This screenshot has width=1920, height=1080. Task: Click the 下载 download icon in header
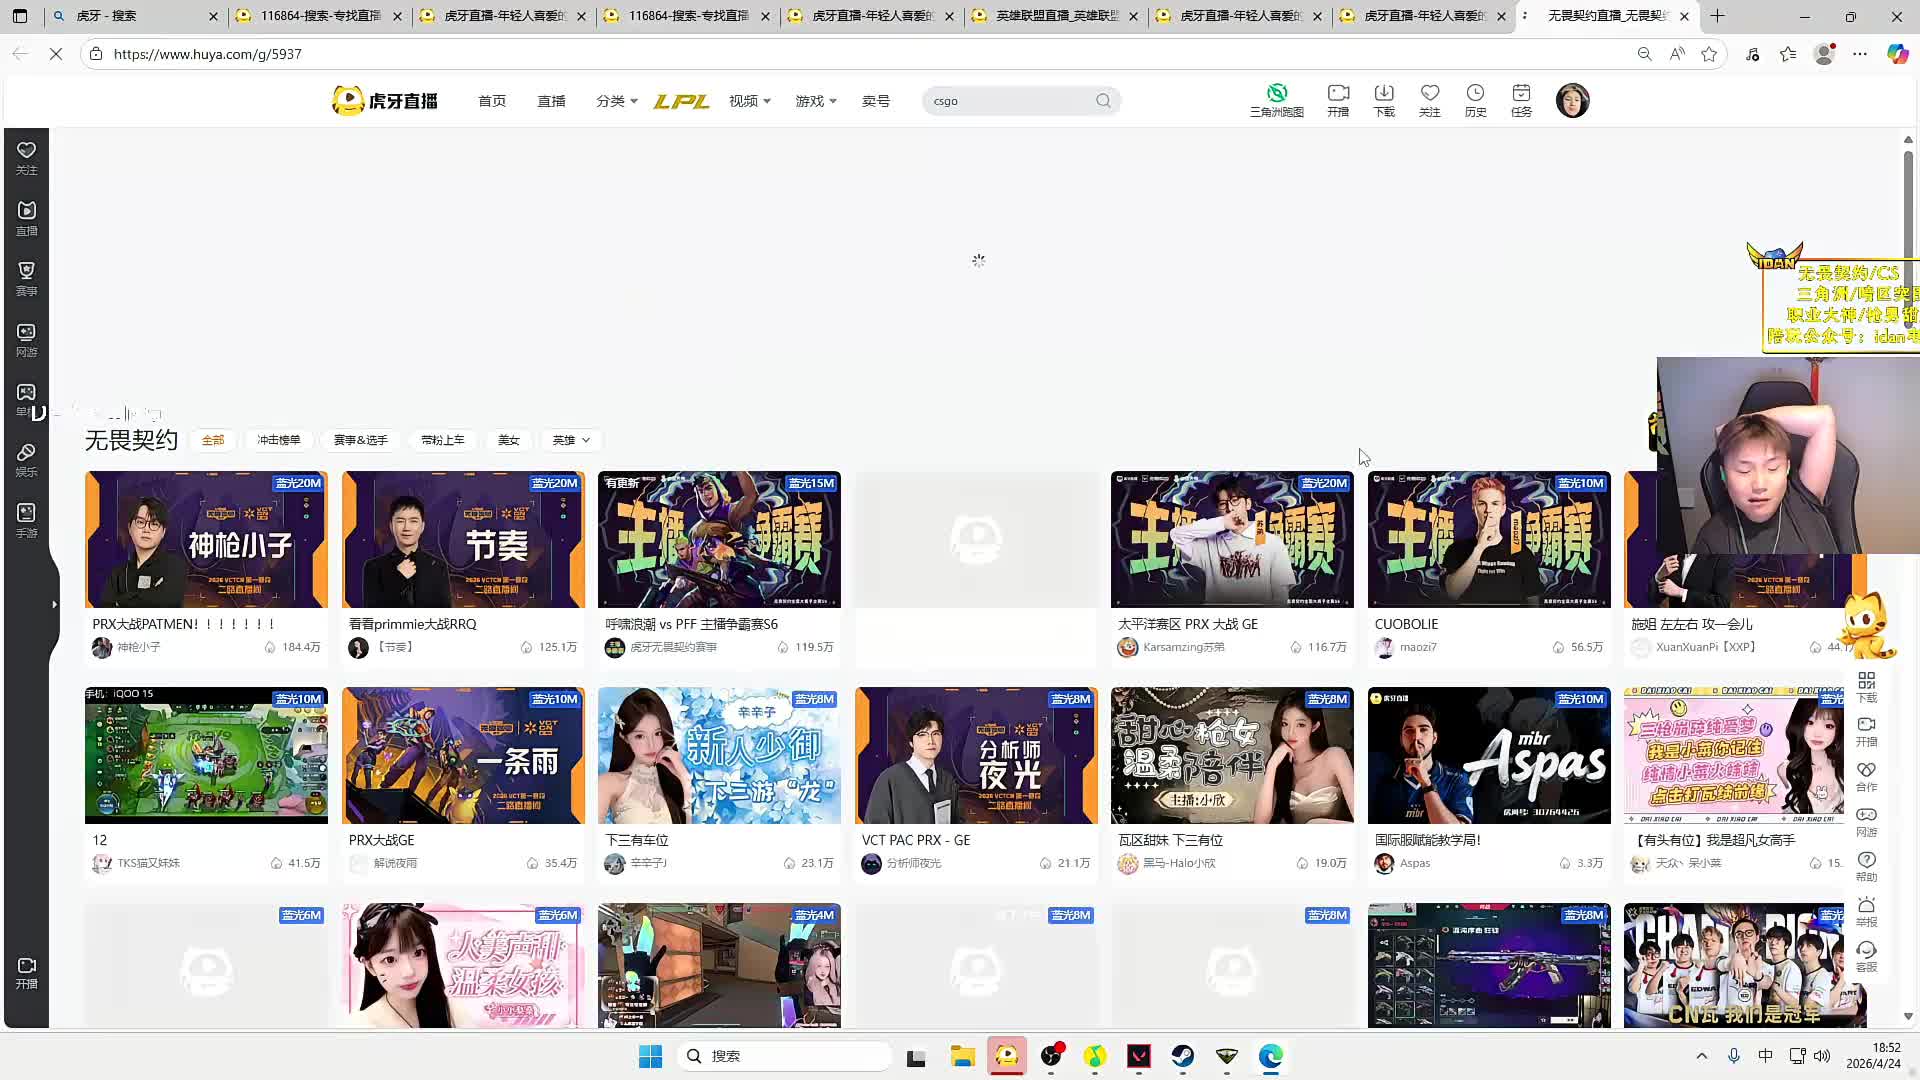(x=1384, y=93)
